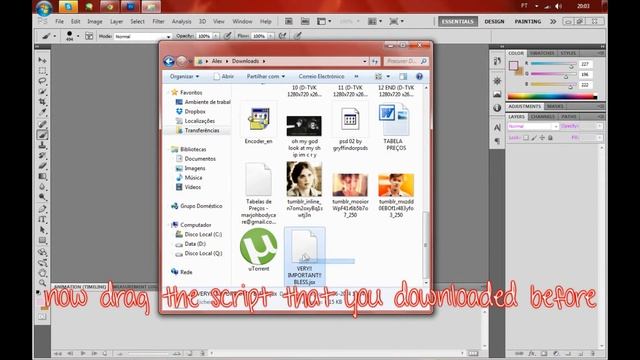Open the Brush Preset picker dropdown

78,36
